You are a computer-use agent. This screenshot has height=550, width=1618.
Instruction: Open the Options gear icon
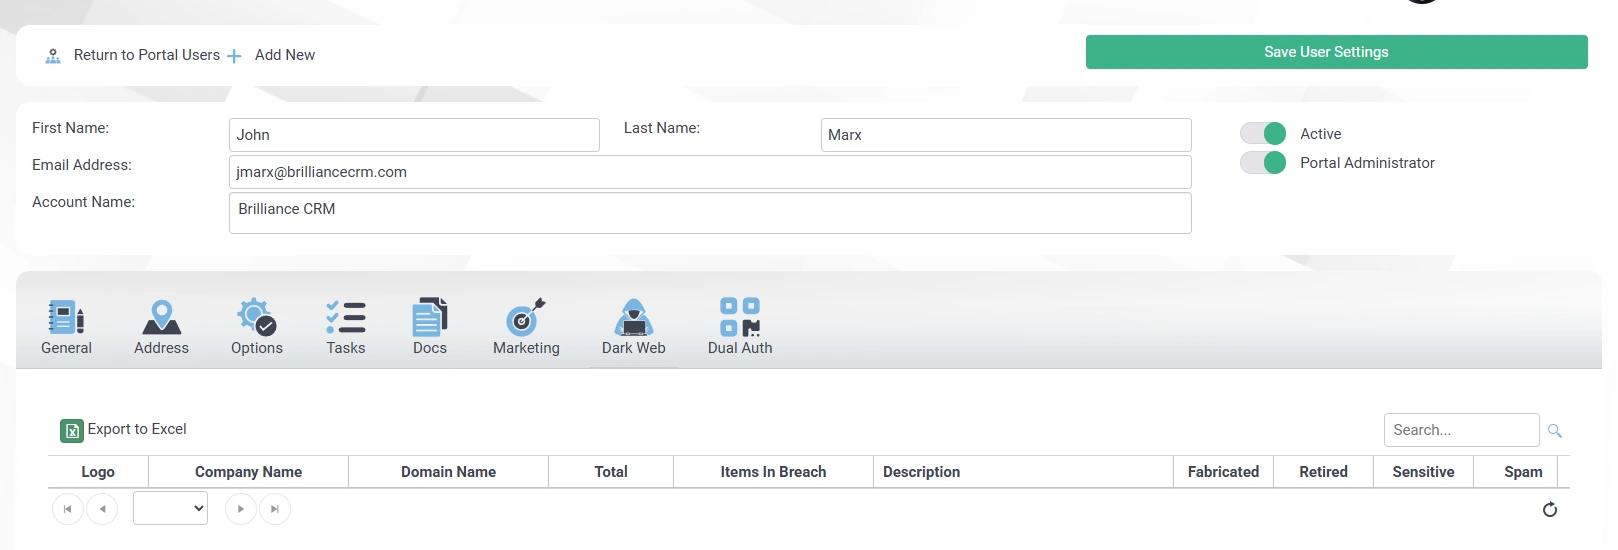pos(256,318)
